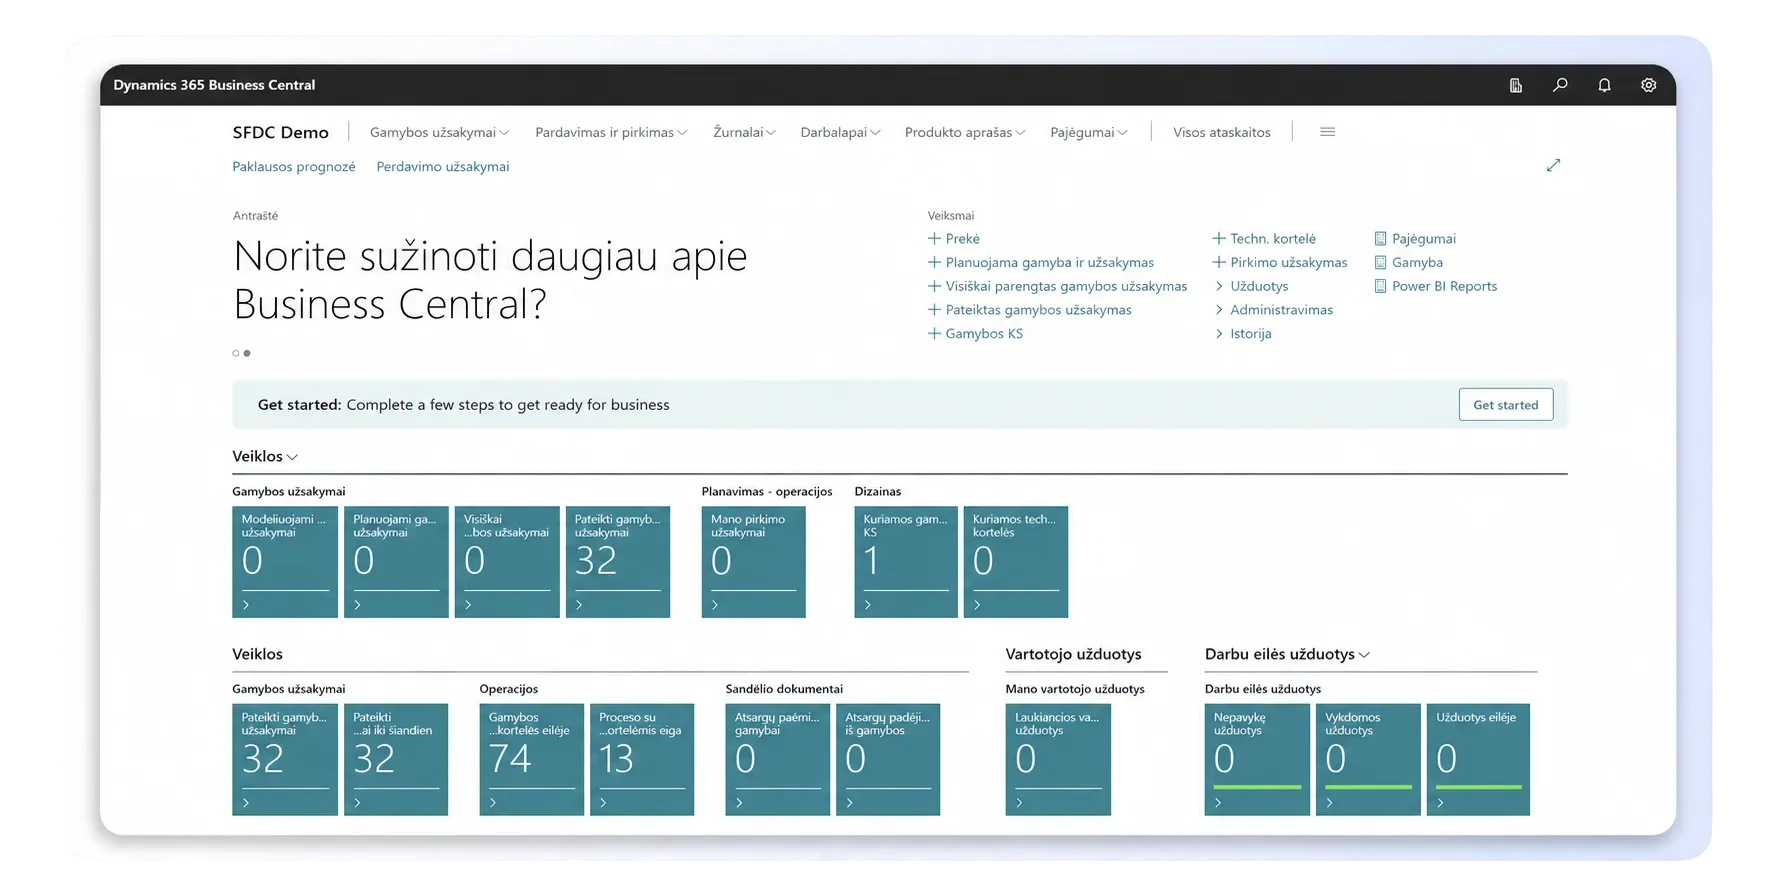Select the first headline carousel dot
1776x886 pixels.
pos(236,353)
